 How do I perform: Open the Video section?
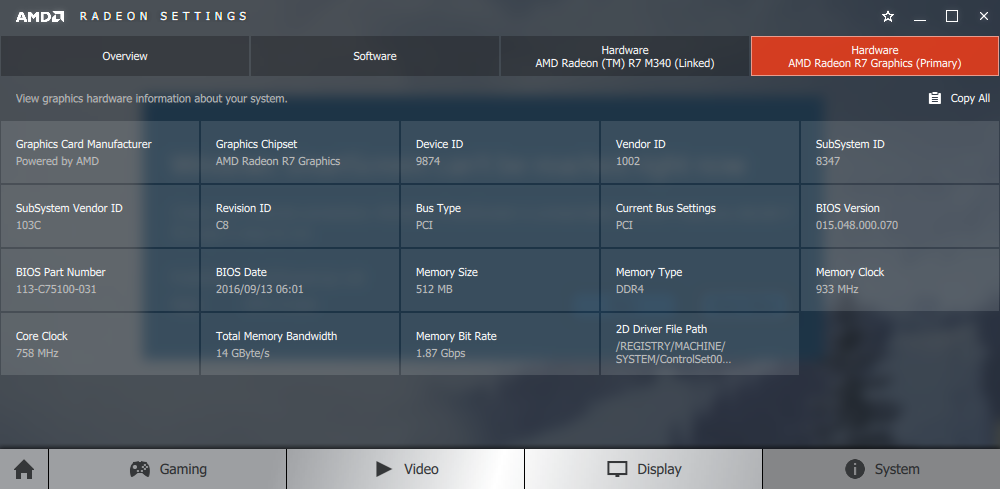point(406,469)
